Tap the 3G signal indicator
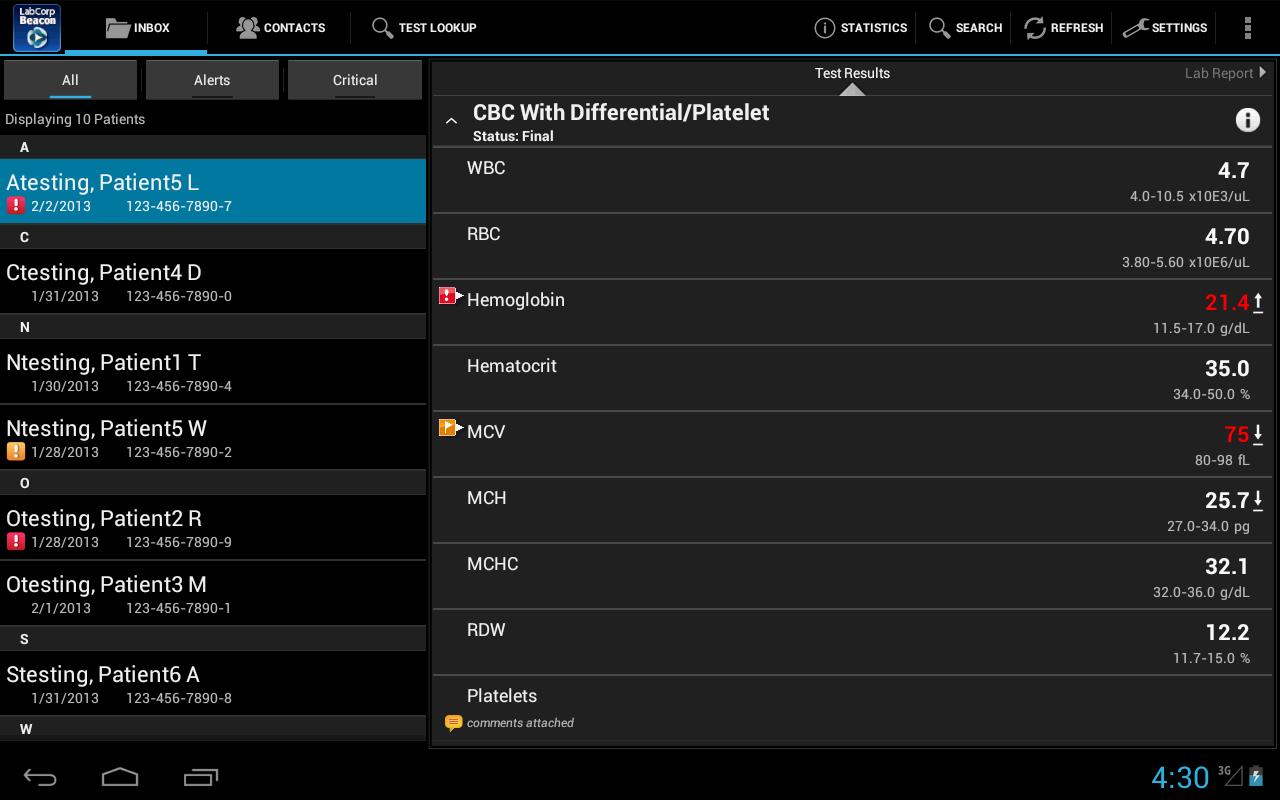Image resolution: width=1280 pixels, height=800 pixels. coord(1230,775)
